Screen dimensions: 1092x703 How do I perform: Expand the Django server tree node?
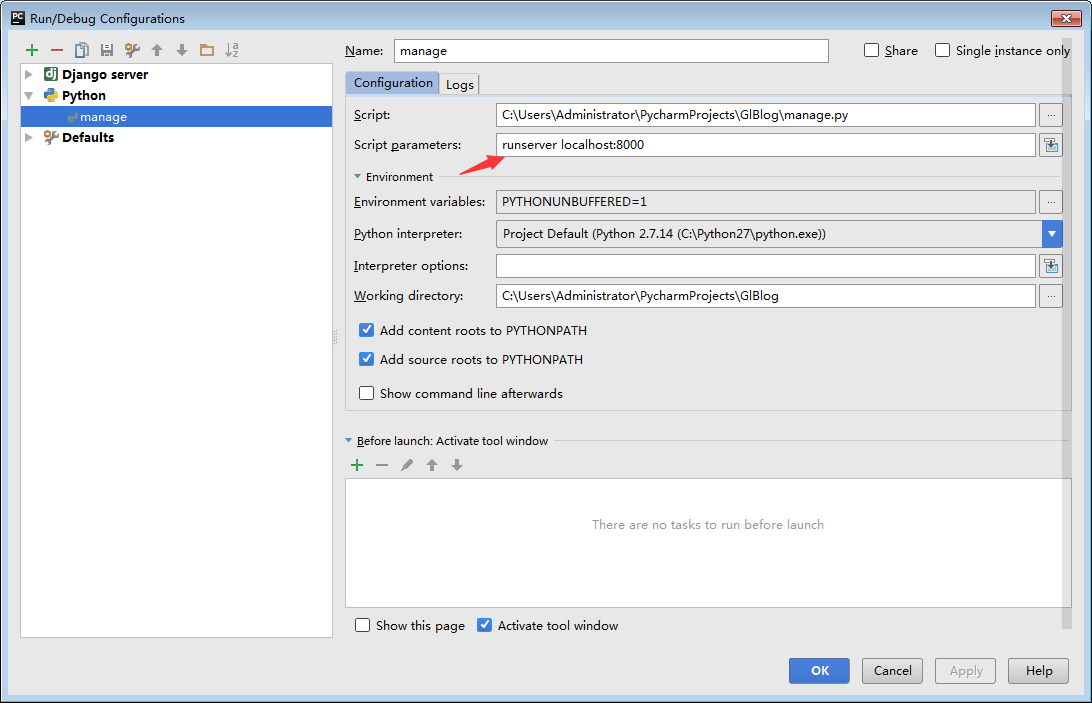[29, 75]
